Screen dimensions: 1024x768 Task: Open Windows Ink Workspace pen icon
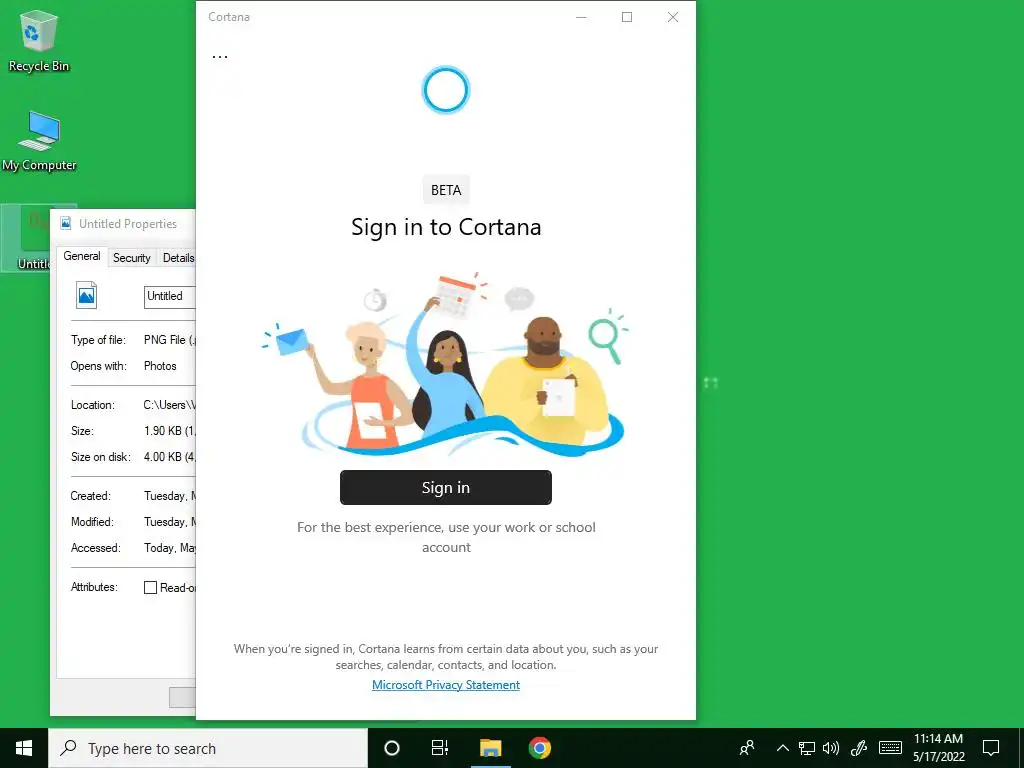coord(858,748)
